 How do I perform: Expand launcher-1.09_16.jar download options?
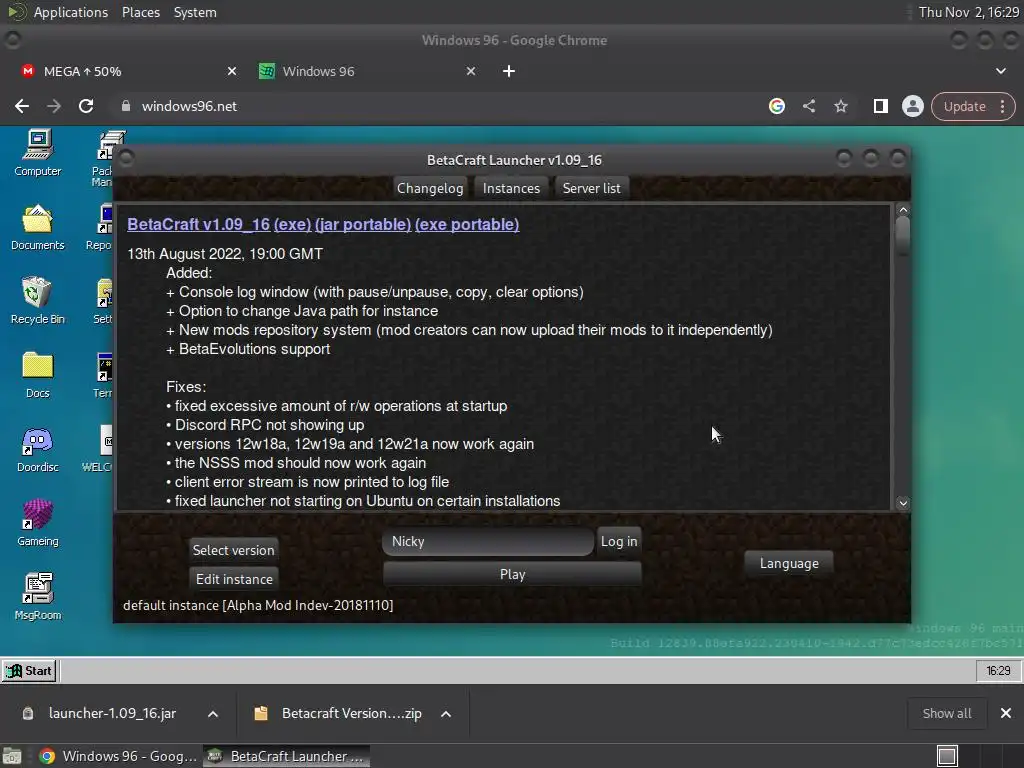[x=213, y=714]
